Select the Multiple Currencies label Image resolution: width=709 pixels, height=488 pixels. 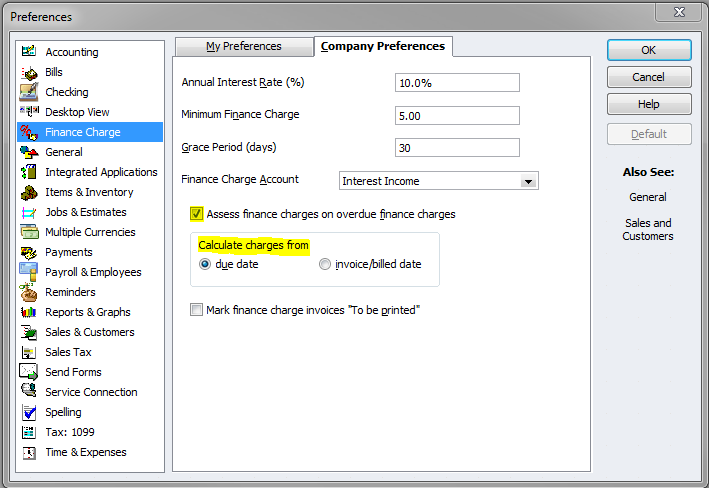pos(90,232)
